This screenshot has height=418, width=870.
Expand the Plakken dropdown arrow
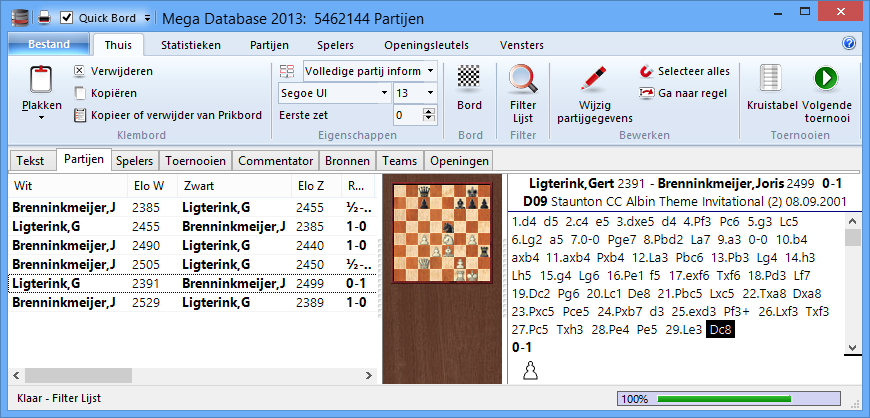[42, 118]
